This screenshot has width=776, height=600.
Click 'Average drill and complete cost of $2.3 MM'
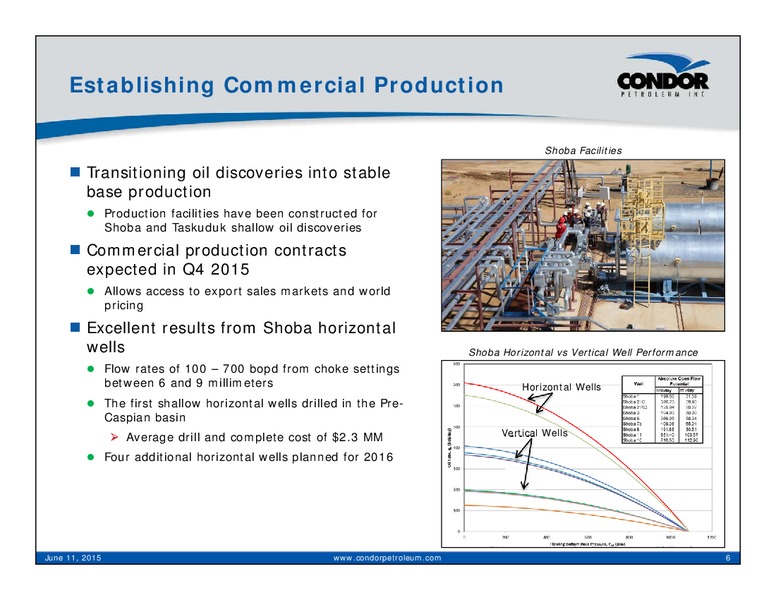tap(254, 438)
